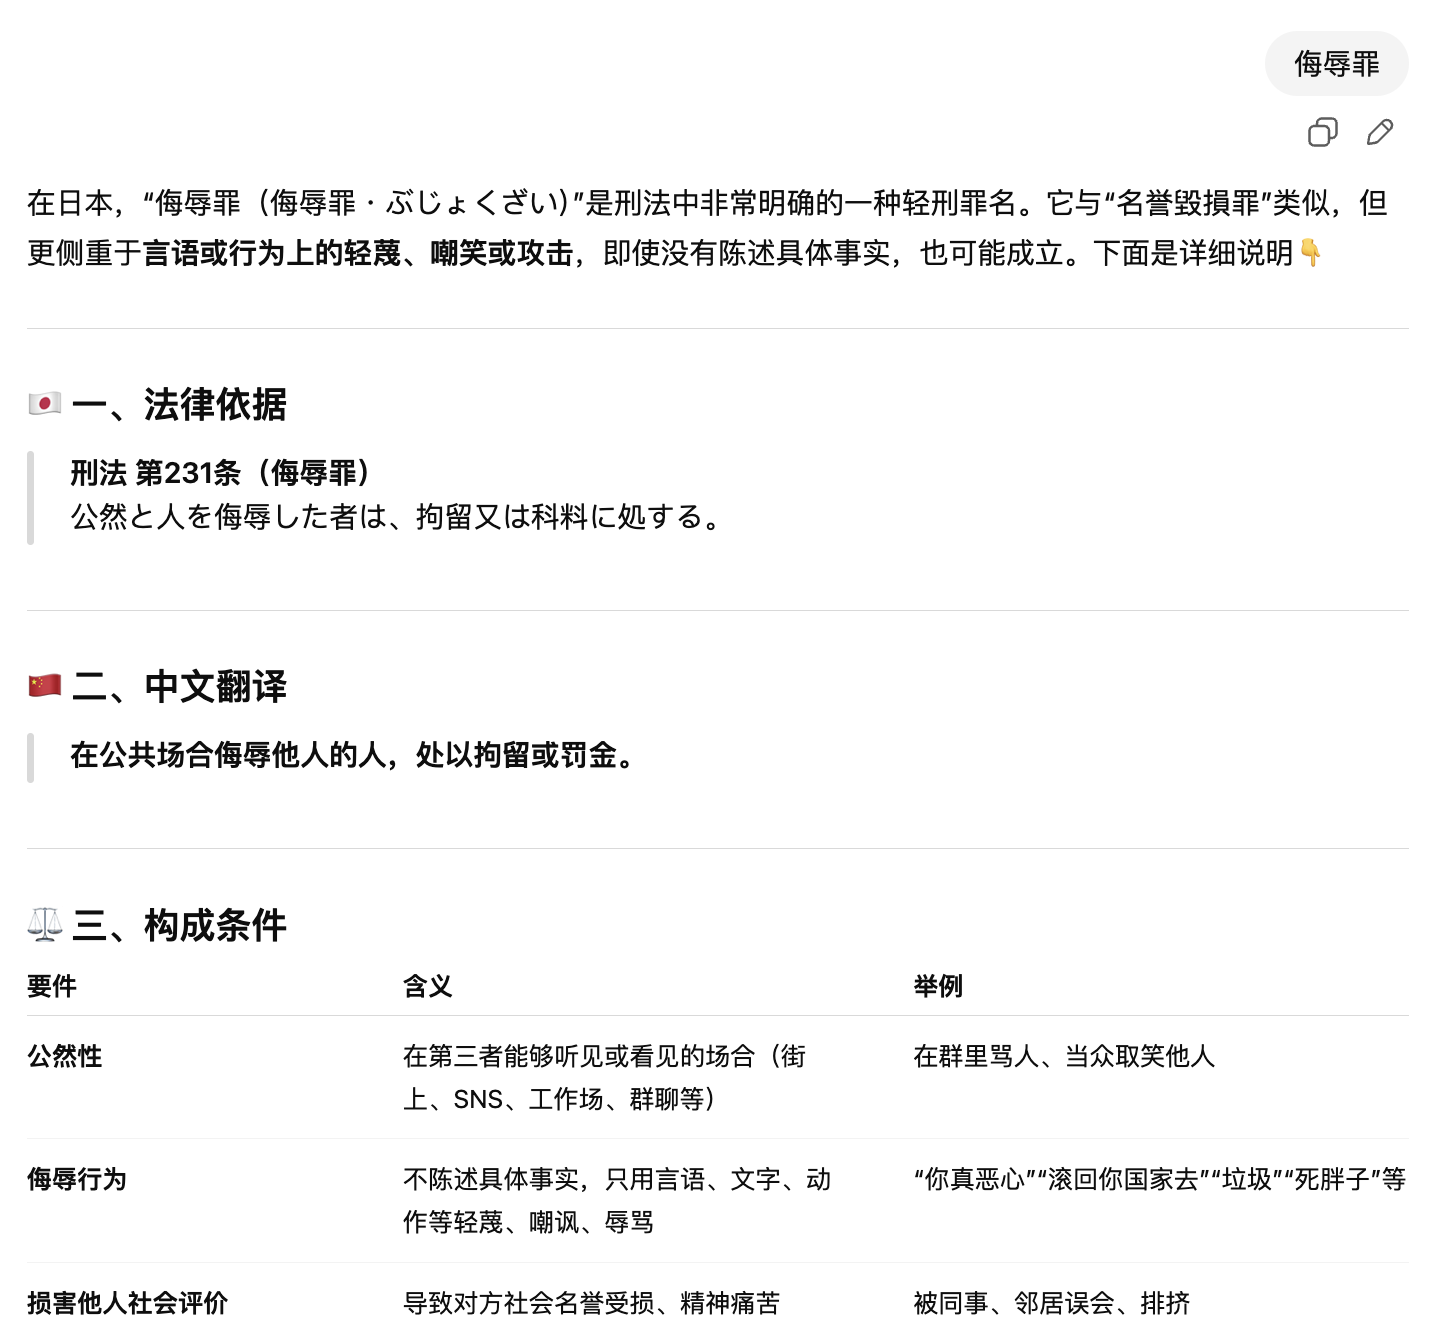The height and width of the screenshot is (1342, 1444).
Task: Click the bold Chinese translation quote
Action: coord(352,755)
